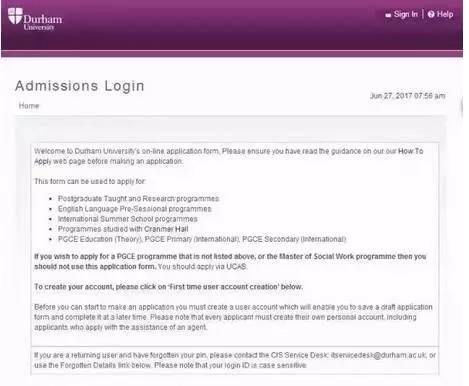Select the English Language Pre-Sessional programmes bullet
Viewport: 469px width, 386px height.
[135, 209]
